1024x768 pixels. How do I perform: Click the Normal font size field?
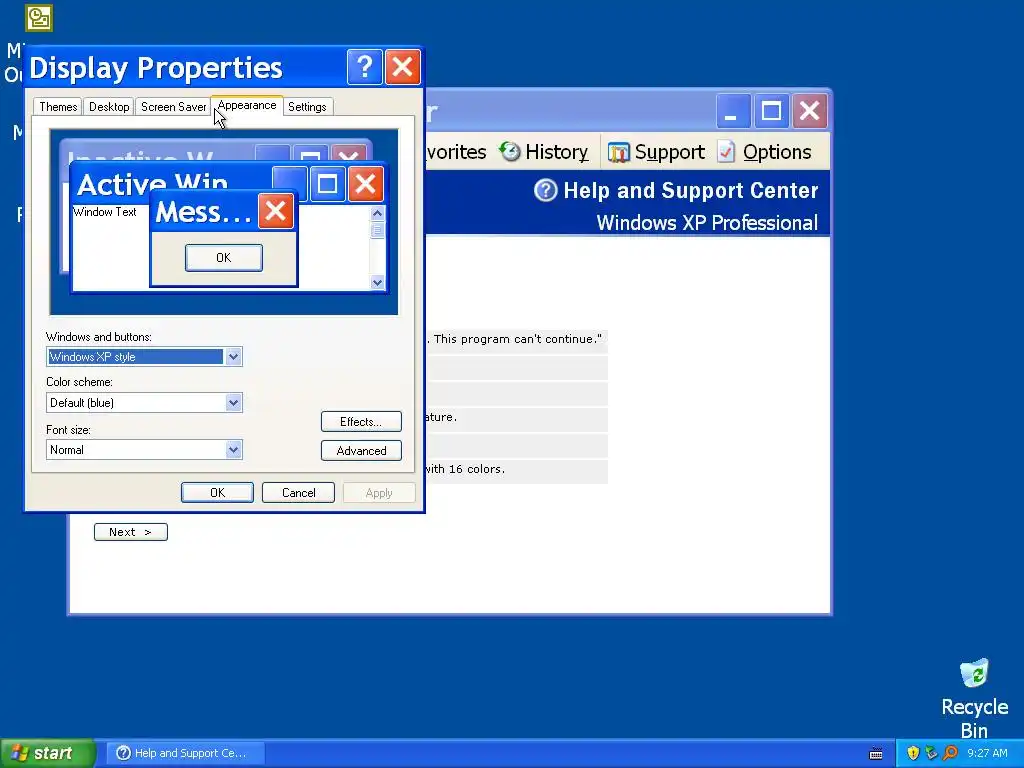(135, 449)
